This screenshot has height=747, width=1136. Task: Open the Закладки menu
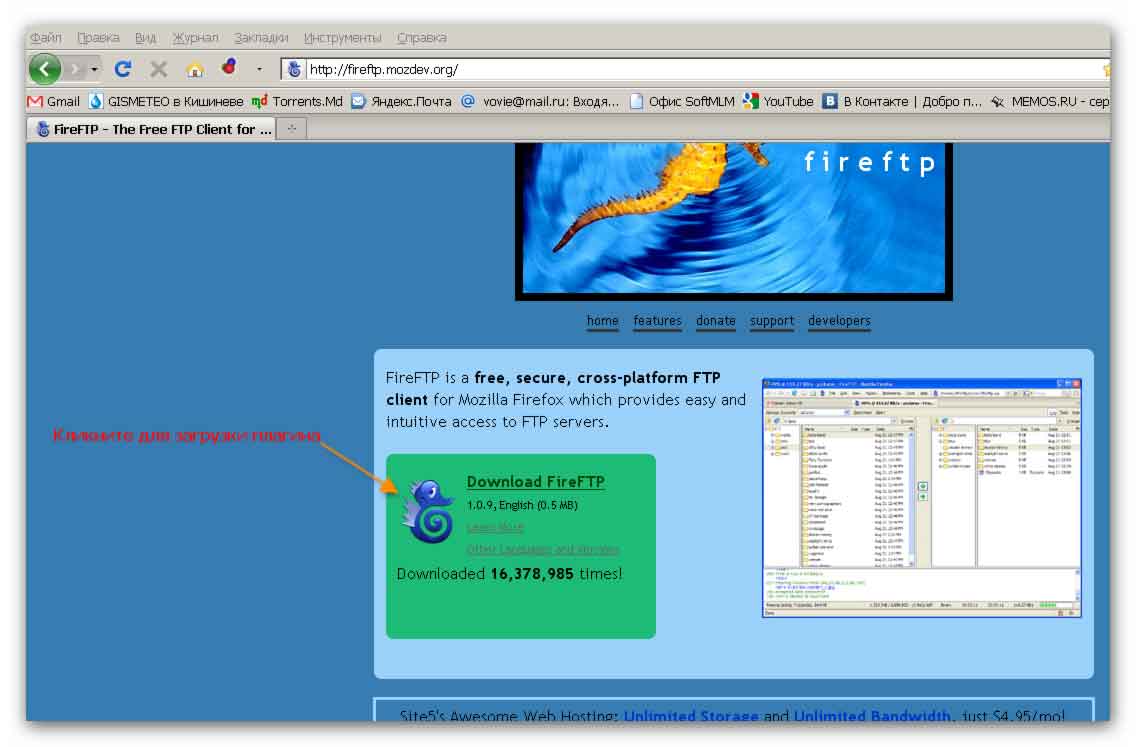pos(261,38)
